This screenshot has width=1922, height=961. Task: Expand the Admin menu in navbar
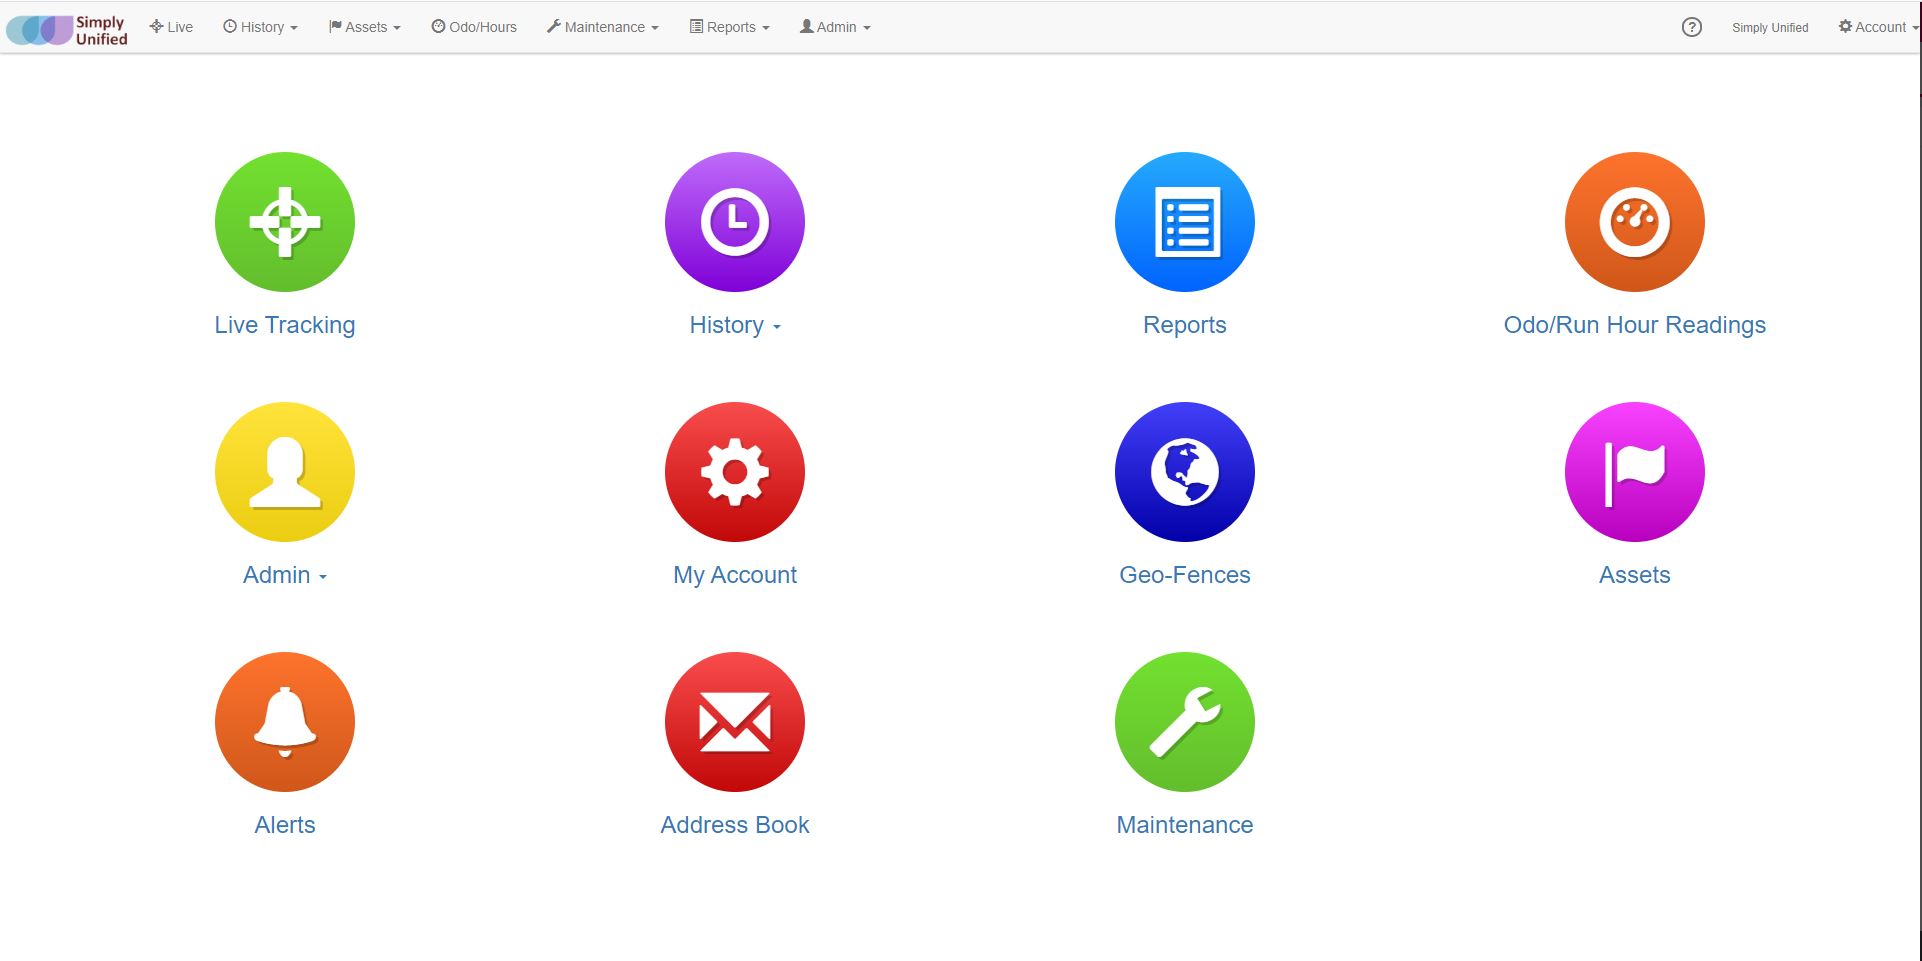click(835, 27)
